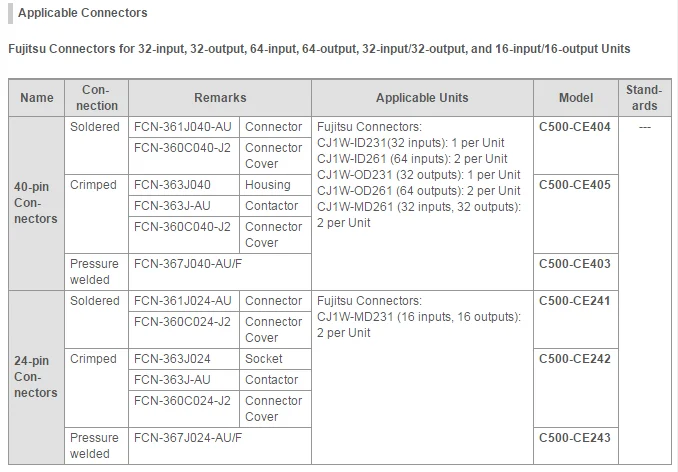This screenshot has width=678, height=472.
Task: Open model C500-CE241
Action: (x=574, y=301)
